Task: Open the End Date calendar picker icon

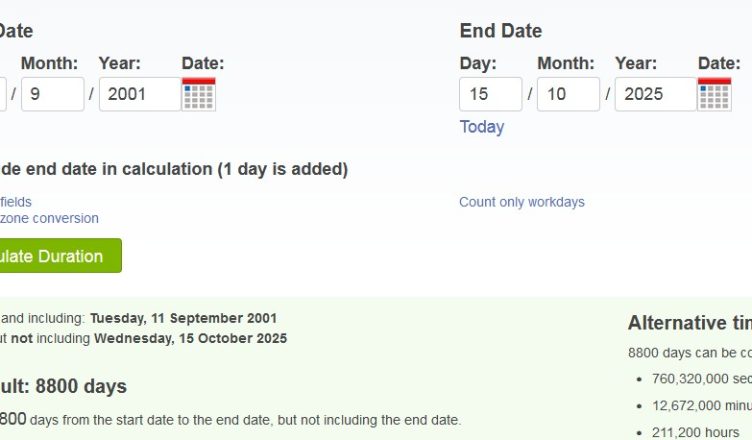Action: [x=714, y=94]
